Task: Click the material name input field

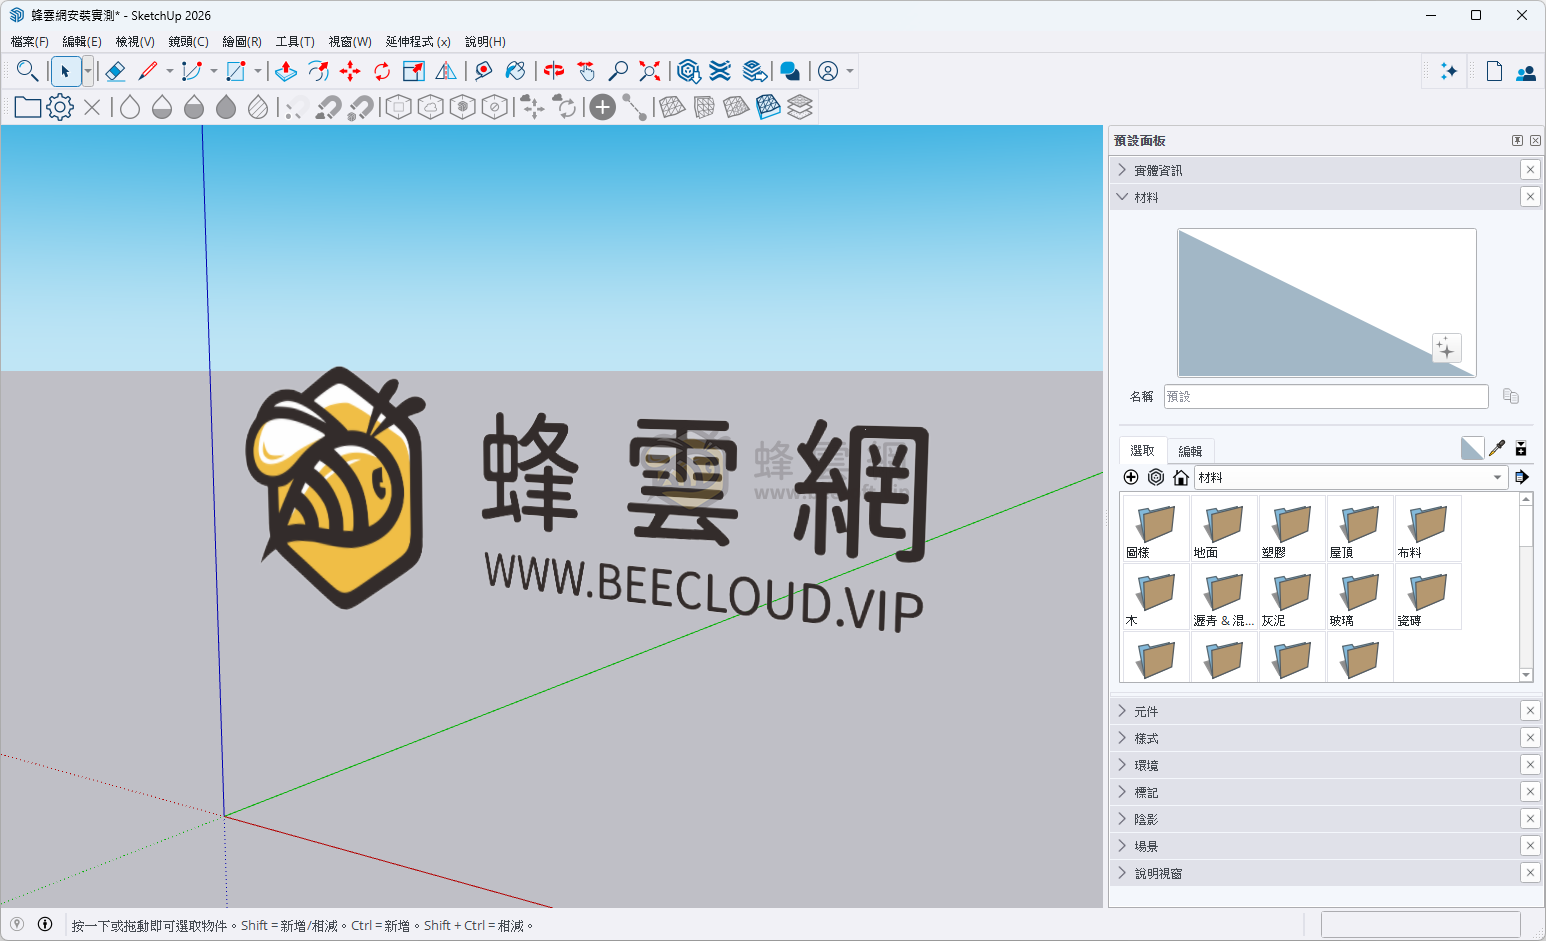Action: coord(1326,396)
